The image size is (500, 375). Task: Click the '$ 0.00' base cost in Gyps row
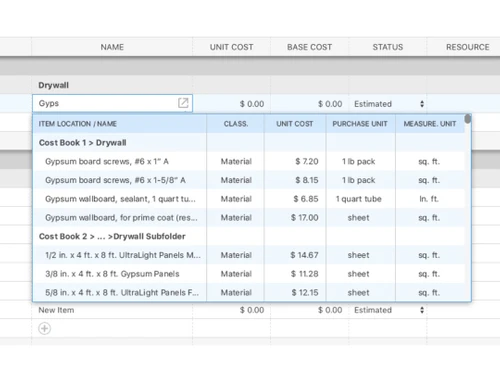[330, 104]
